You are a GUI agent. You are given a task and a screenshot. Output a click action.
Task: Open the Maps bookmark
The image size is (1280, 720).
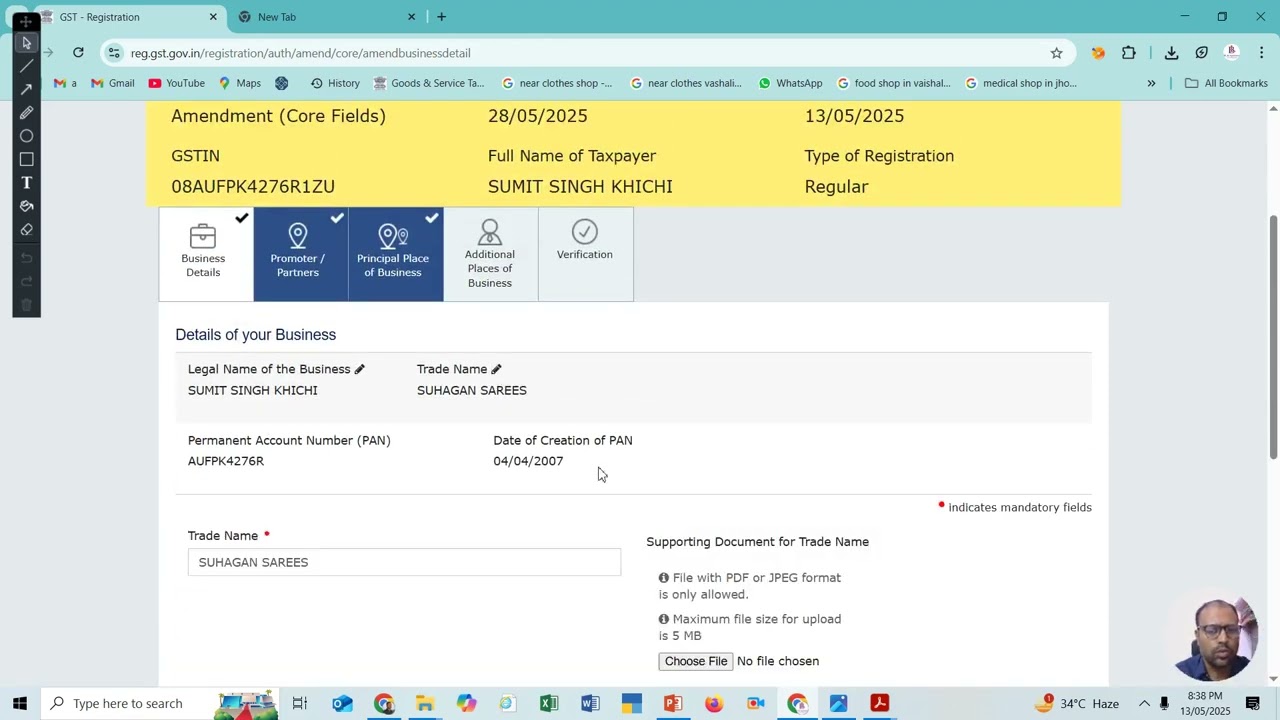coord(240,83)
